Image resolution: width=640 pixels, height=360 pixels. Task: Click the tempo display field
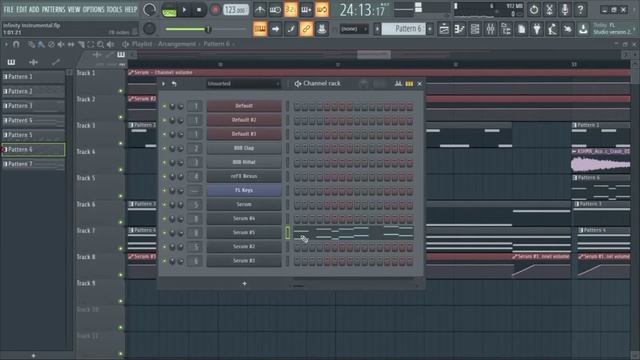click(x=236, y=9)
